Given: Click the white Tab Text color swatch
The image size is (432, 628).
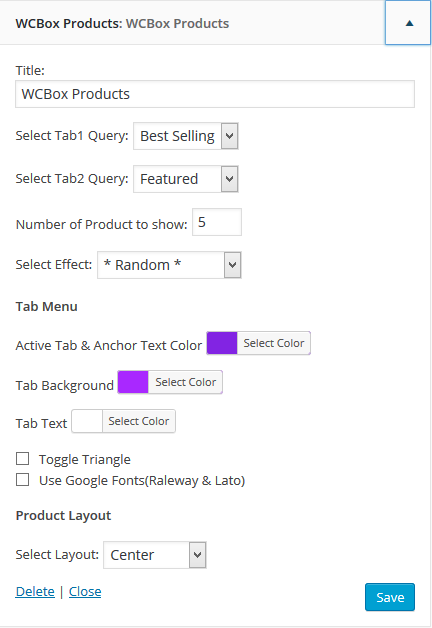Looking at the screenshot, I should pos(87,421).
